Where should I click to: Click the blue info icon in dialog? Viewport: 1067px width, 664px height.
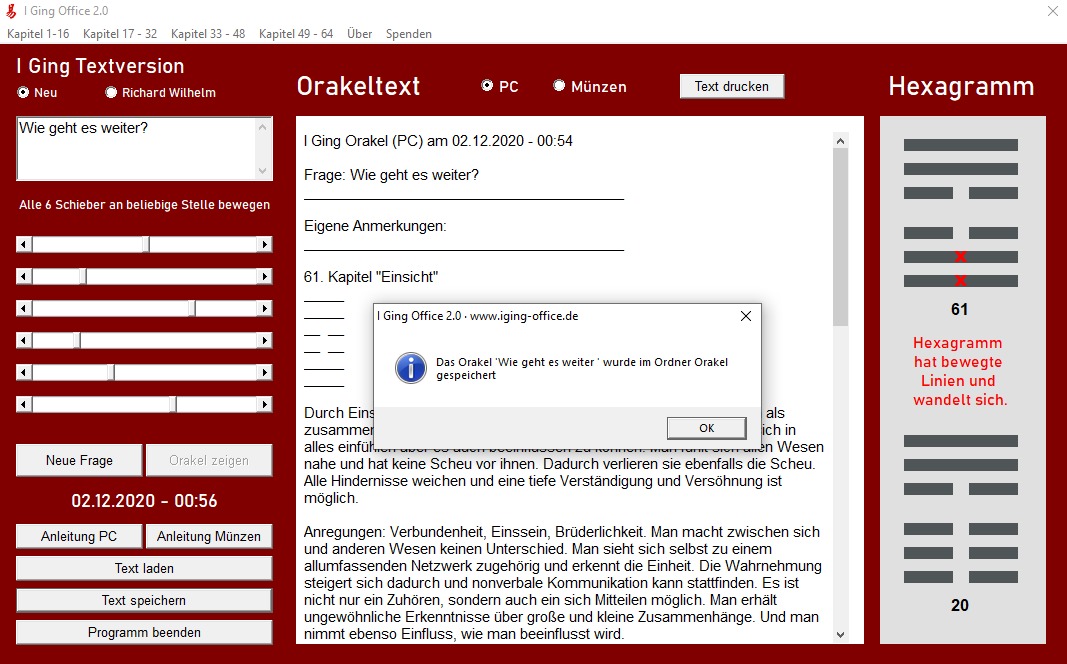[411, 368]
